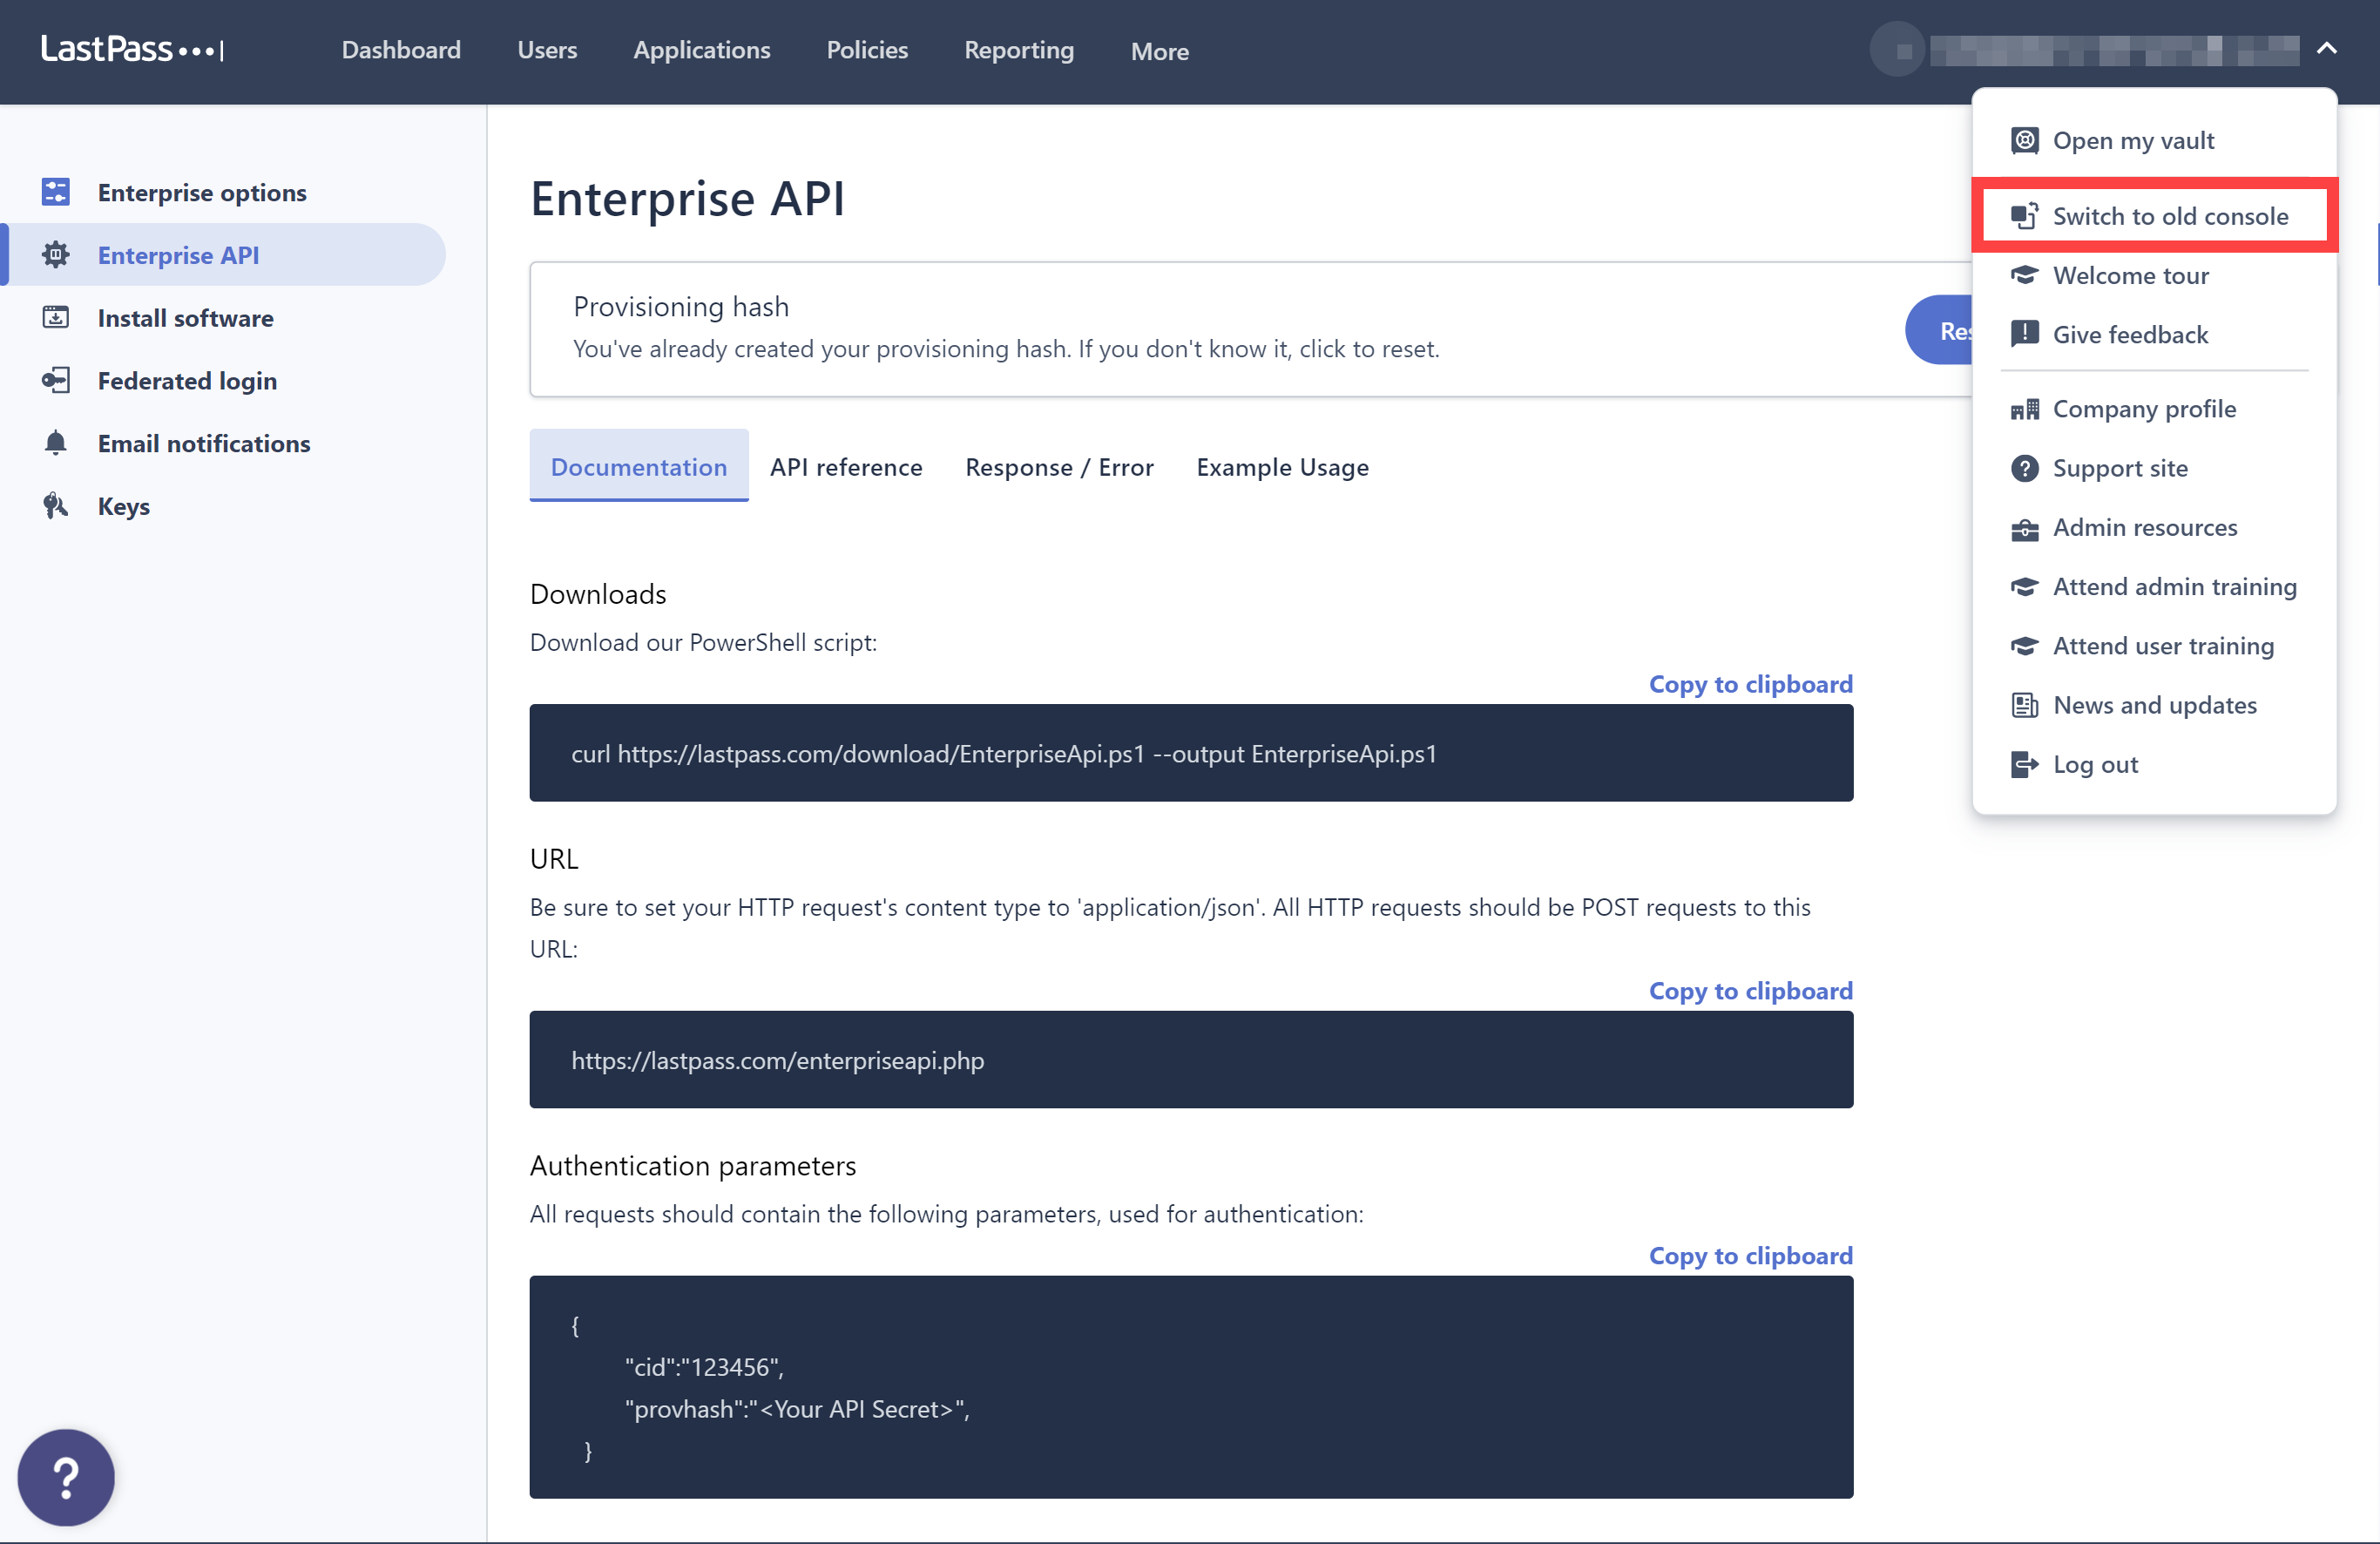Switch to the Example Usage tab
The height and width of the screenshot is (1544, 2380).
tap(1282, 466)
